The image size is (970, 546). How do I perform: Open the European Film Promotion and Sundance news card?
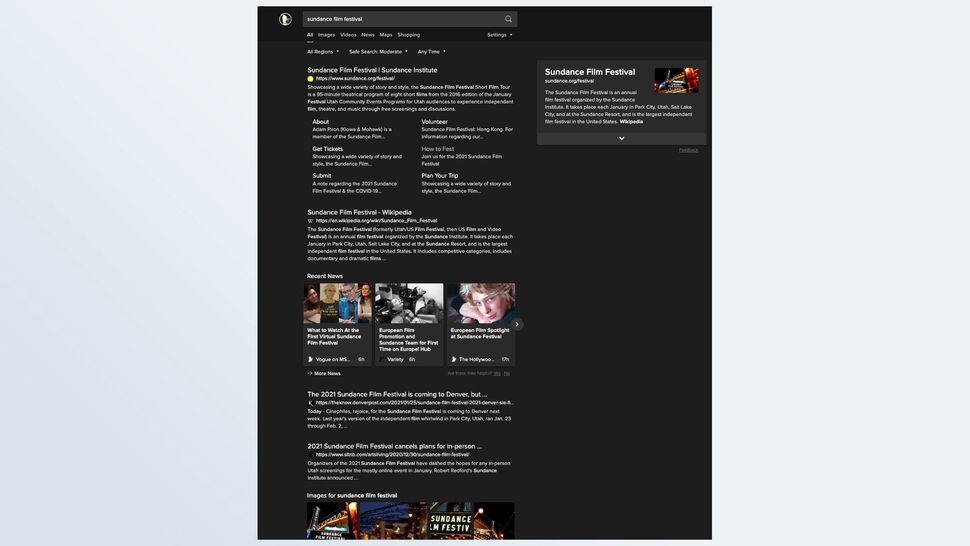409,325
